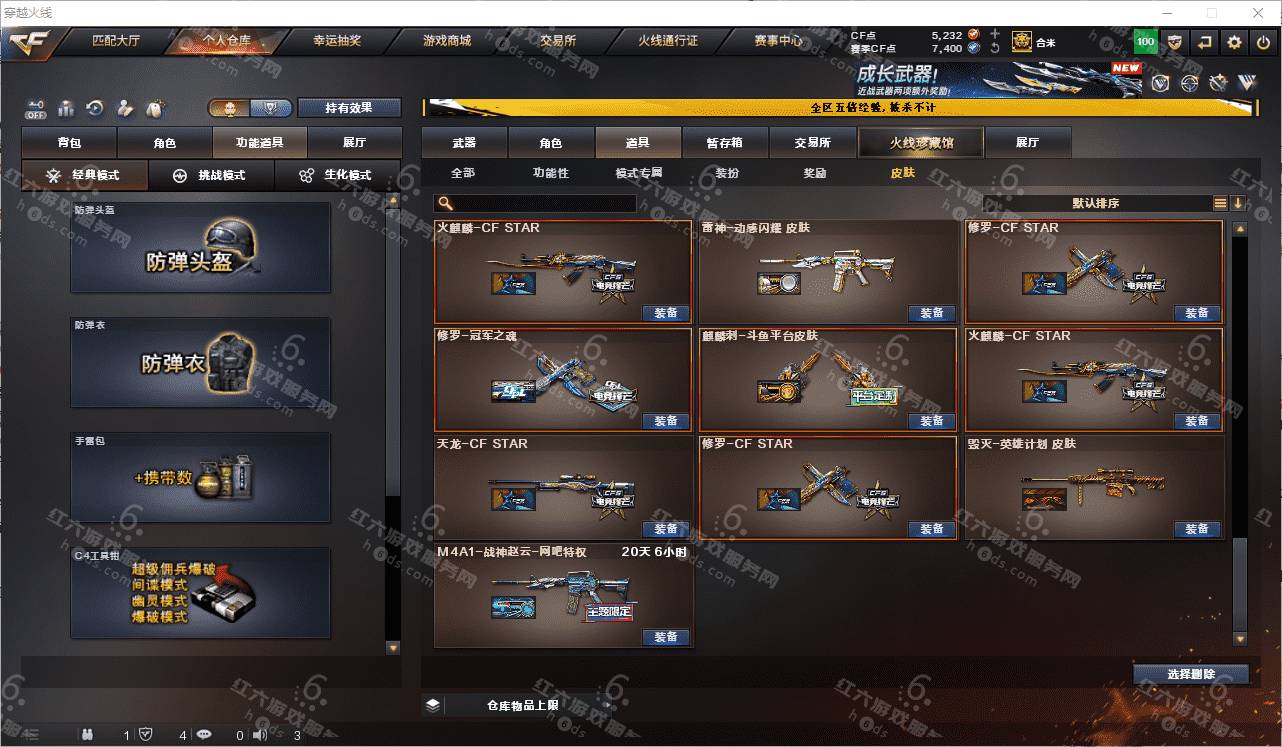The height and width of the screenshot is (747, 1282).
Task: Select the soldier side of the toggle
Action: tap(229, 107)
